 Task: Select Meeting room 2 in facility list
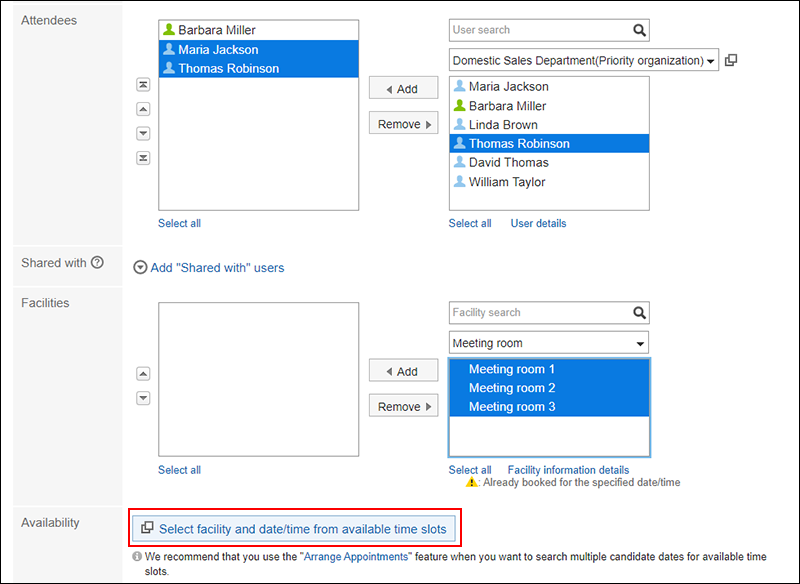(549, 388)
